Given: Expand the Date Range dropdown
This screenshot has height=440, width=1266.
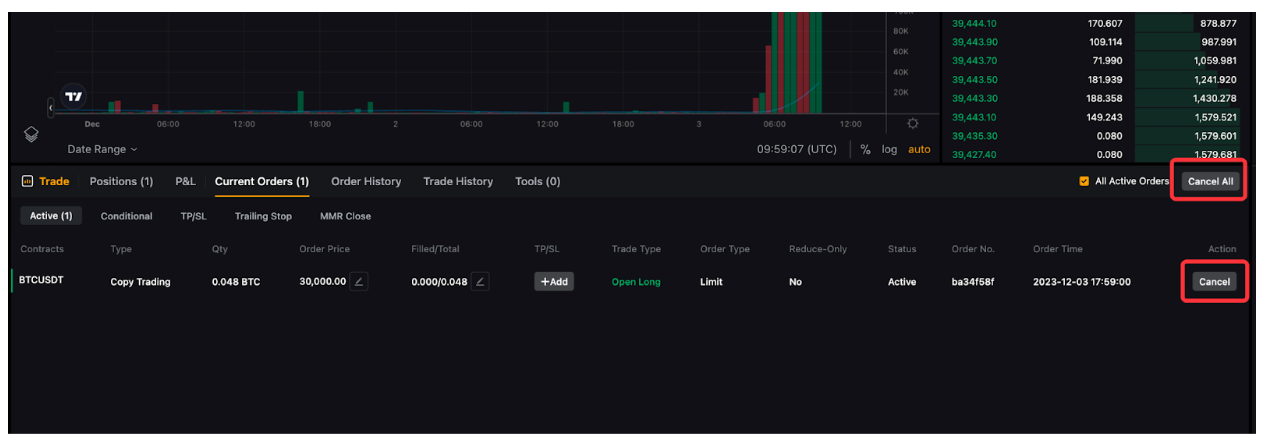Looking at the screenshot, I should tap(102, 149).
